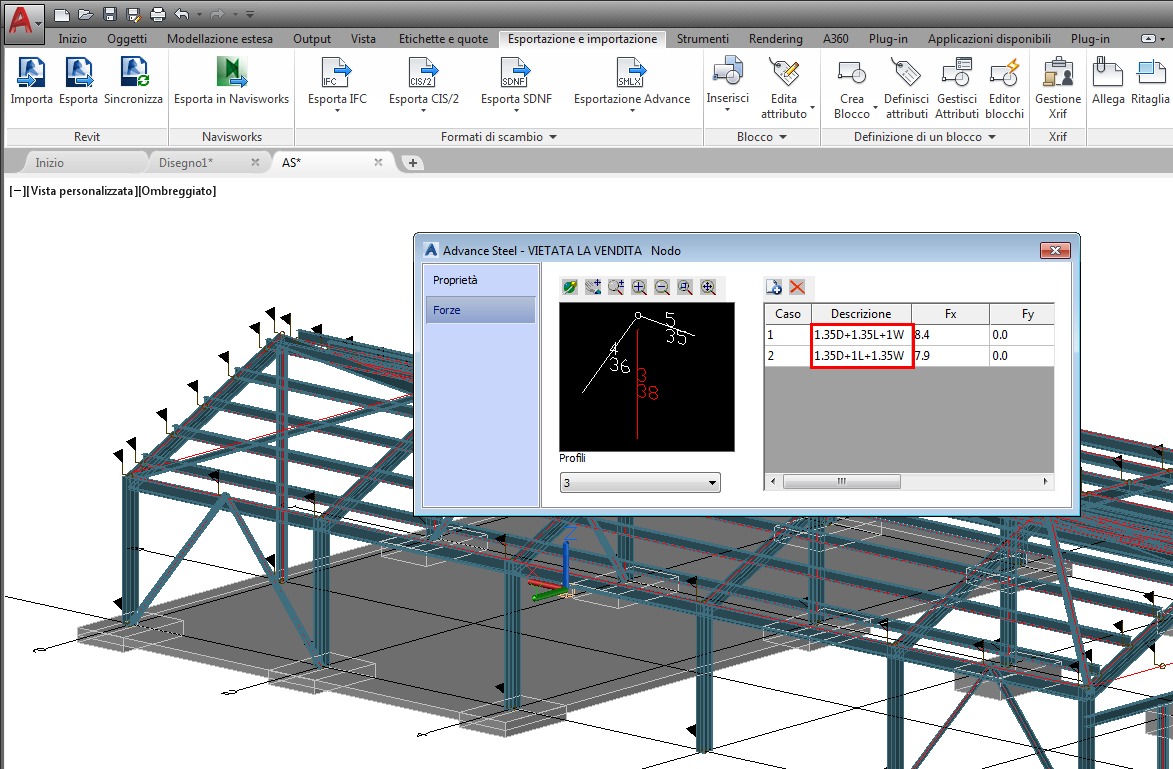Click the Importa Revit icon

31,72
